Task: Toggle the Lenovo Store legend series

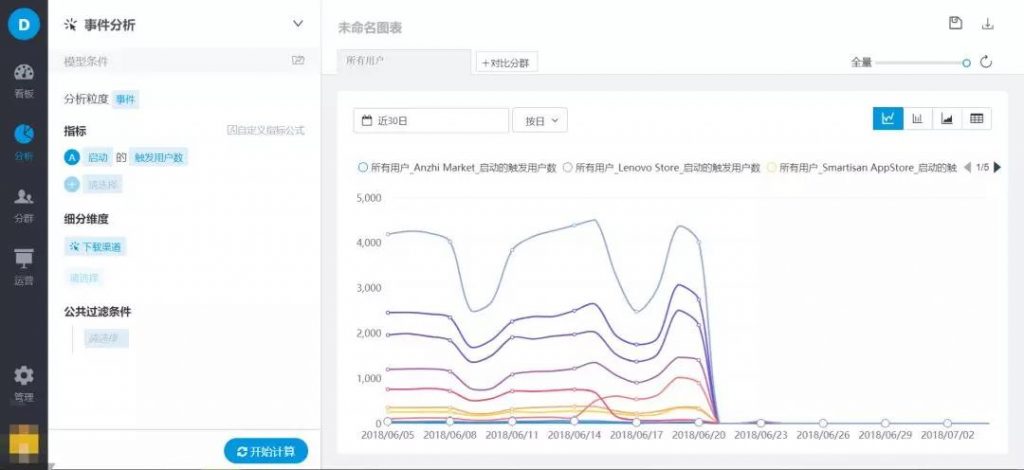Action: point(662,168)
